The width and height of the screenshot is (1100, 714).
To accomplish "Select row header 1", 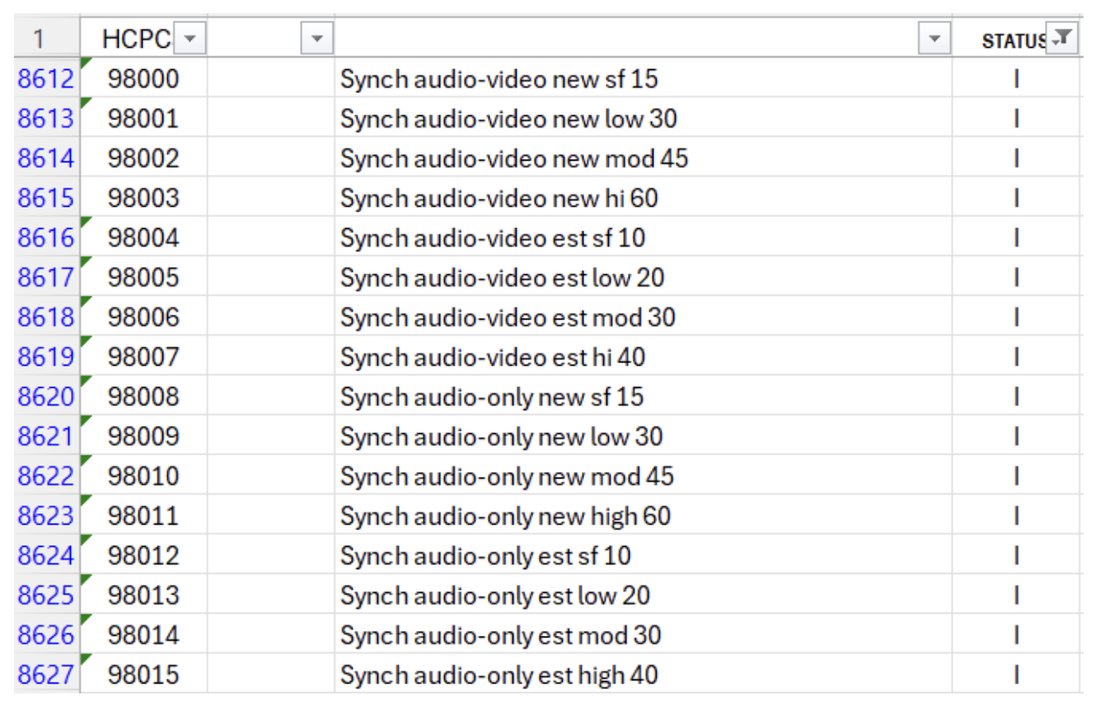I will (46, 39).
